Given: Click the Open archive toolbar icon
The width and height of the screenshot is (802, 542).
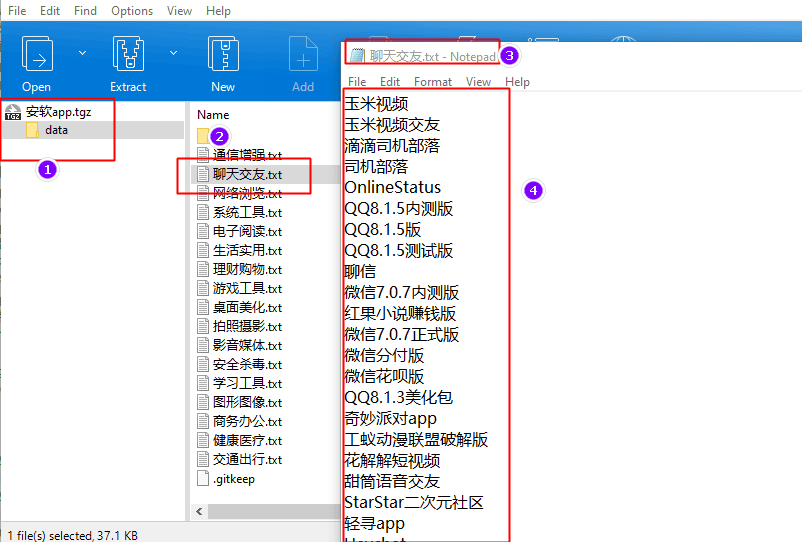Looking at the screenshot, I should pyautogui.click(x=37, y=54).
